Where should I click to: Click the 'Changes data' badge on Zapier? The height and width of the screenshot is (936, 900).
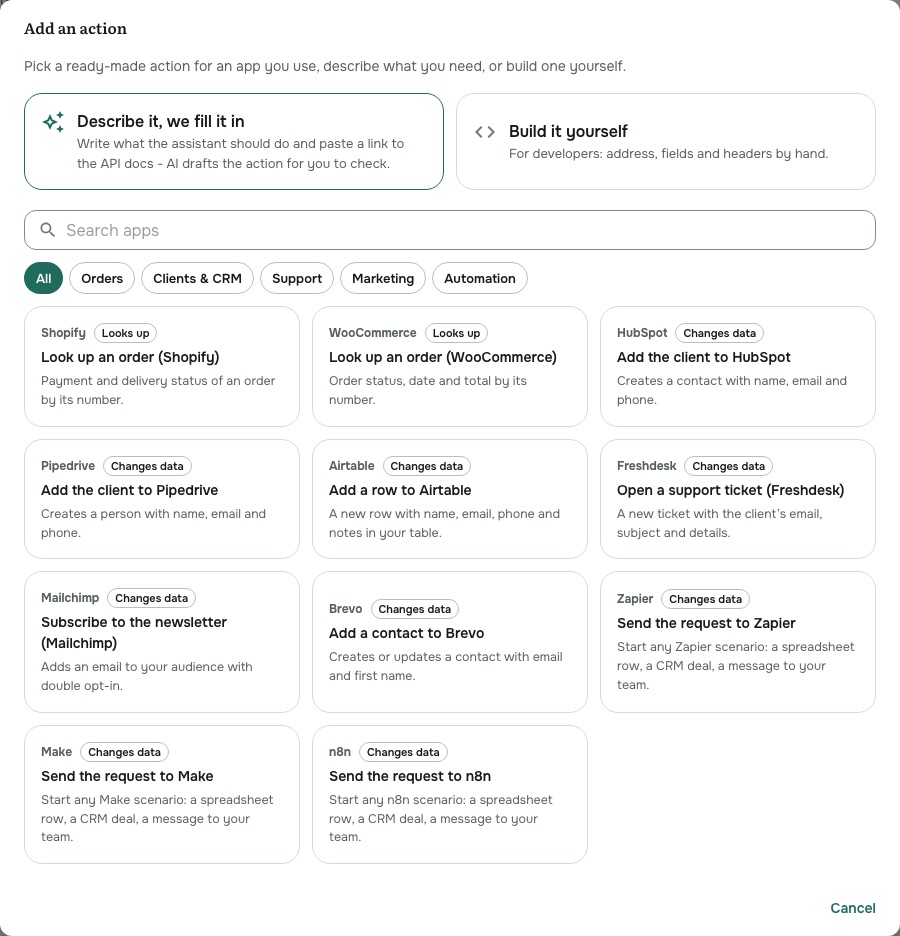(705, 599)
